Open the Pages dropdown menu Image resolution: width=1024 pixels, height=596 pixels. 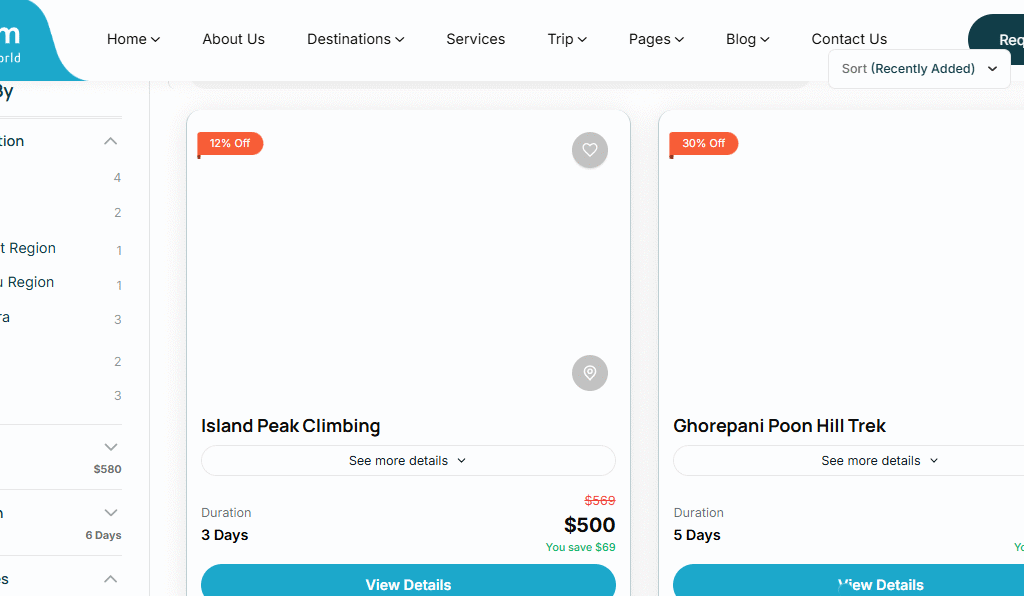tap(656, 39)
